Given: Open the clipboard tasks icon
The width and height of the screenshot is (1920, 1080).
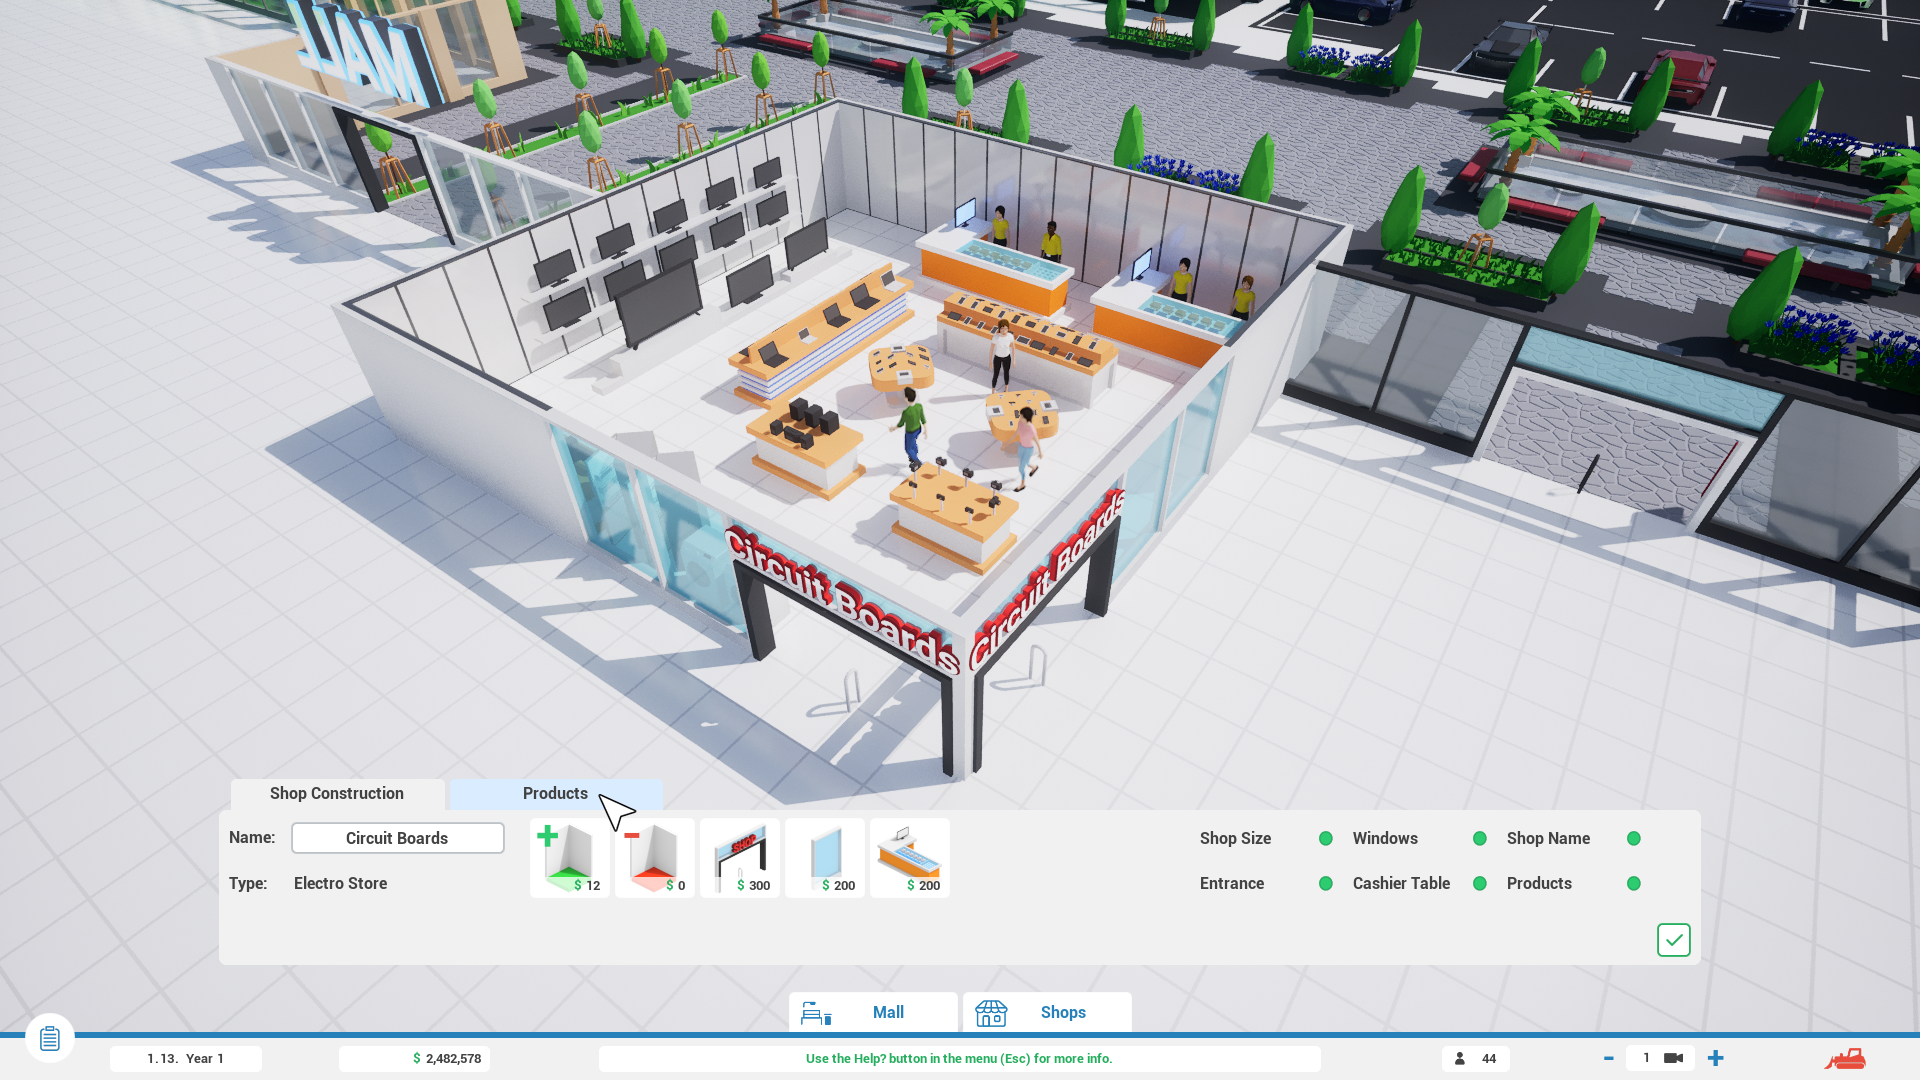Looking at the screenshot, I should click(50, 1038).
